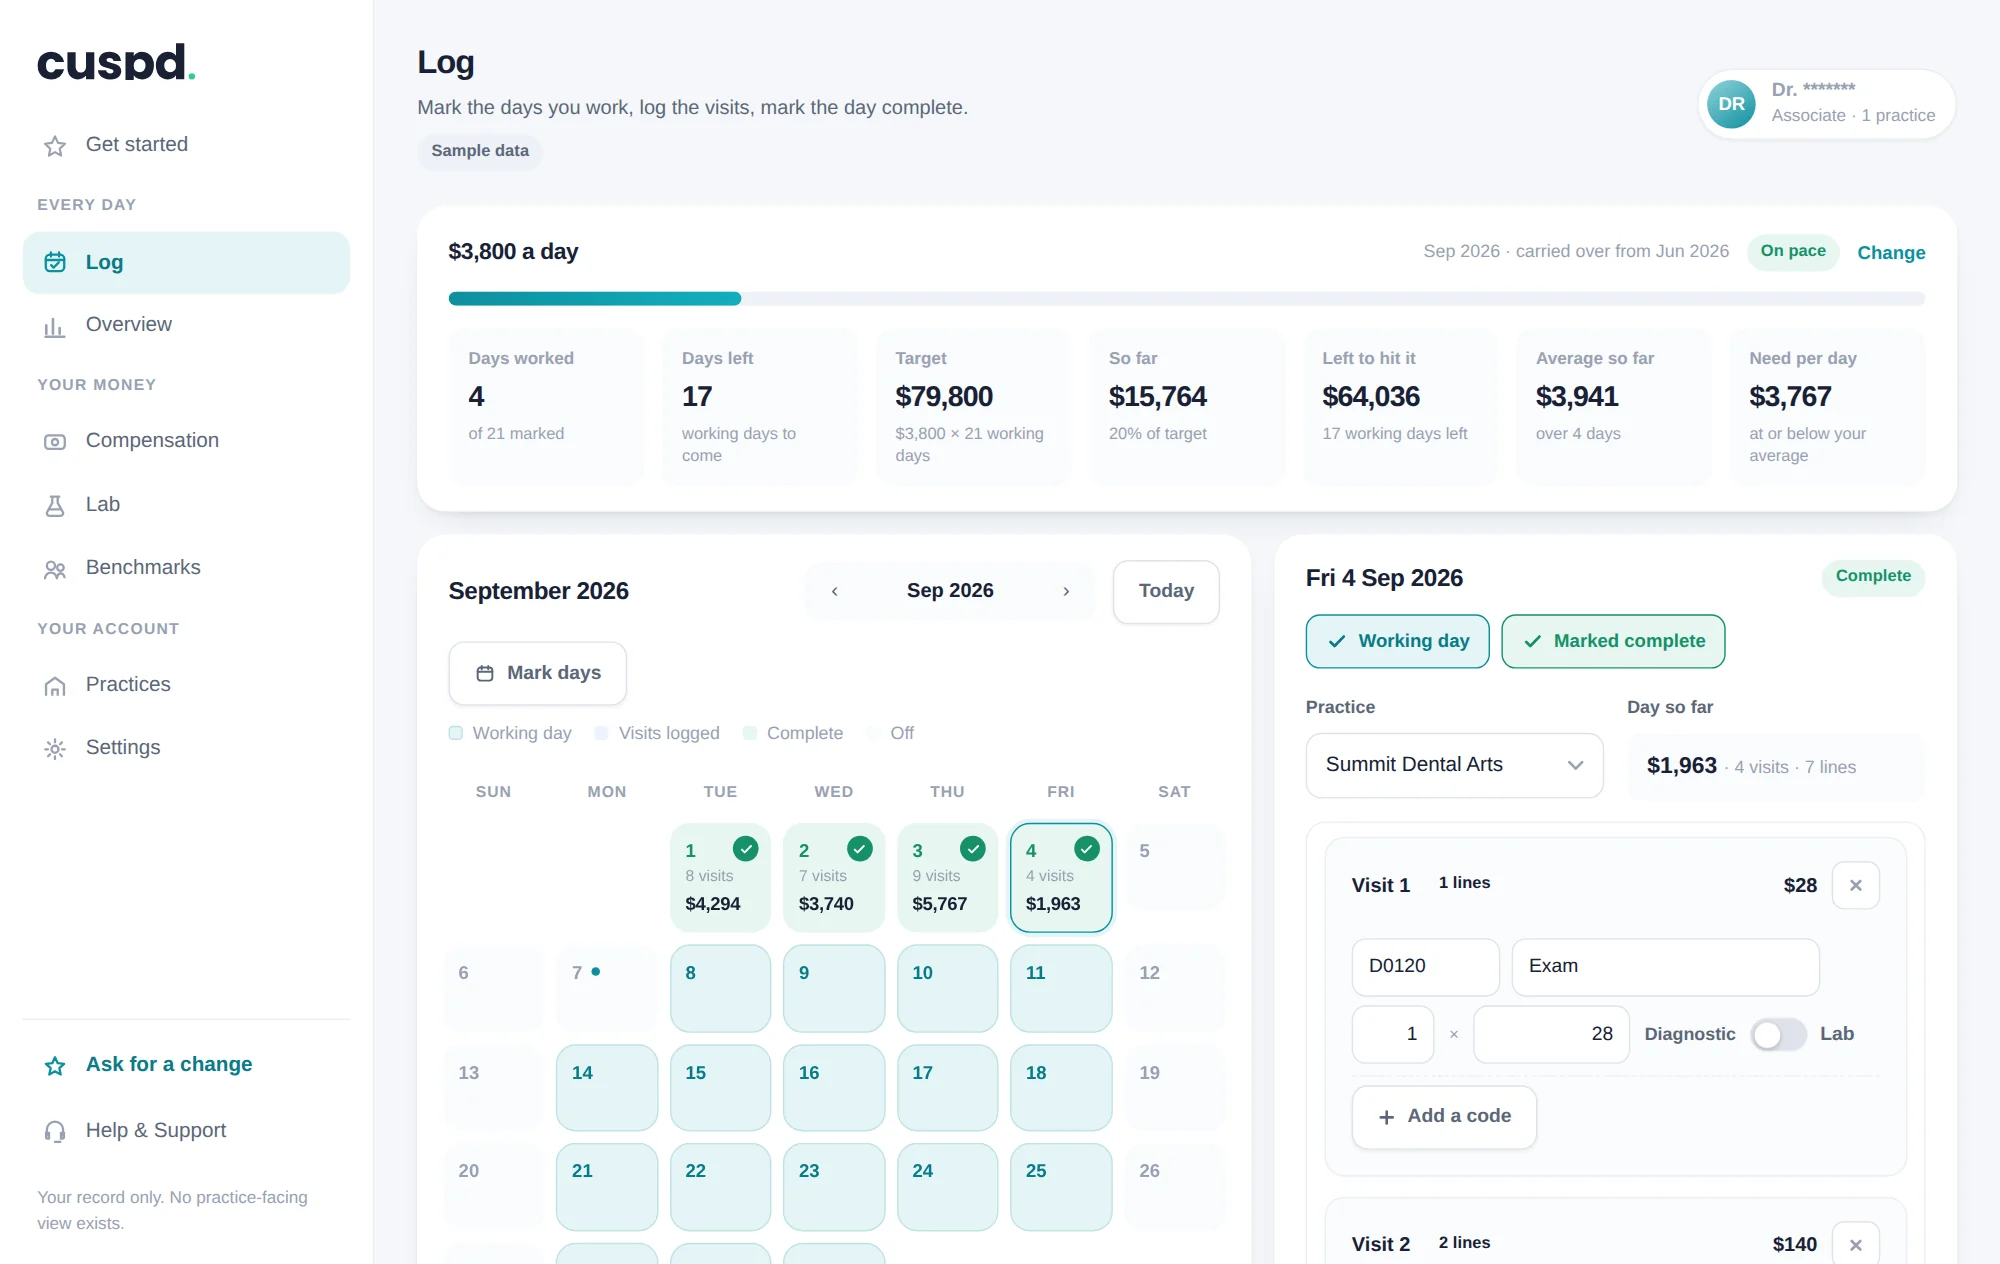Click the Mark days button
The height and width of the screenshot is (1264, 2000).
point(538,673)
